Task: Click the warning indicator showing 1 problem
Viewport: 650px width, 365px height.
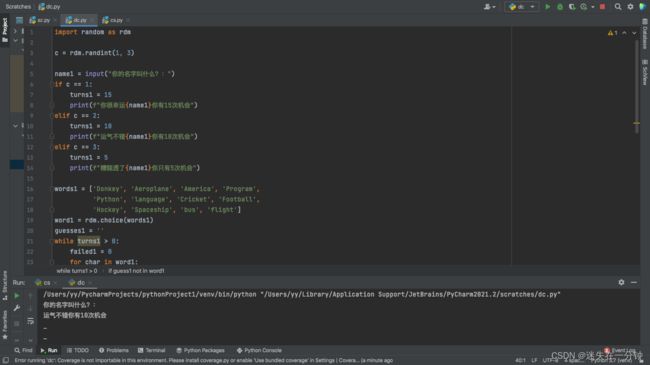Action: pyautogui.click(x=612, y=33)
